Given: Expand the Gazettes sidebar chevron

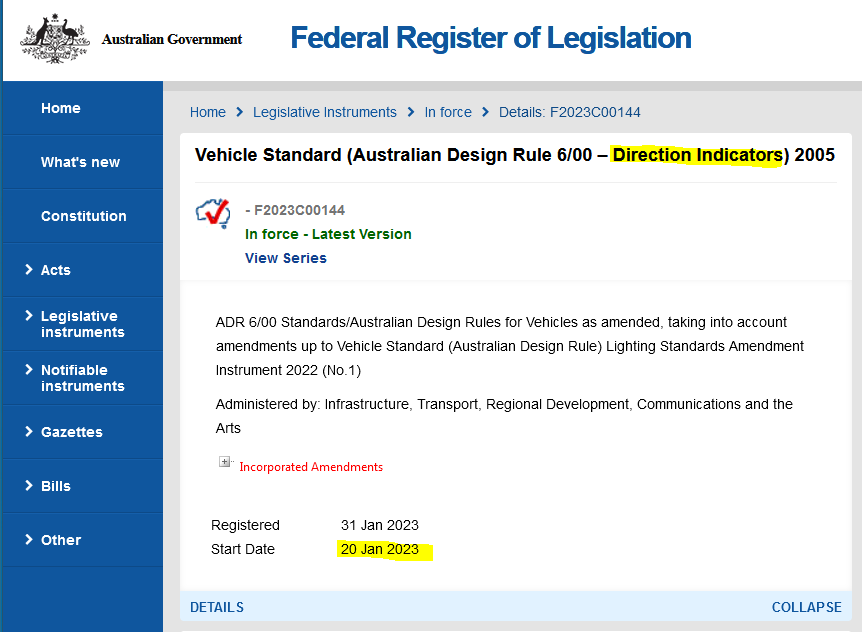Looking at the screenshot, I should [x=29, y=431].
